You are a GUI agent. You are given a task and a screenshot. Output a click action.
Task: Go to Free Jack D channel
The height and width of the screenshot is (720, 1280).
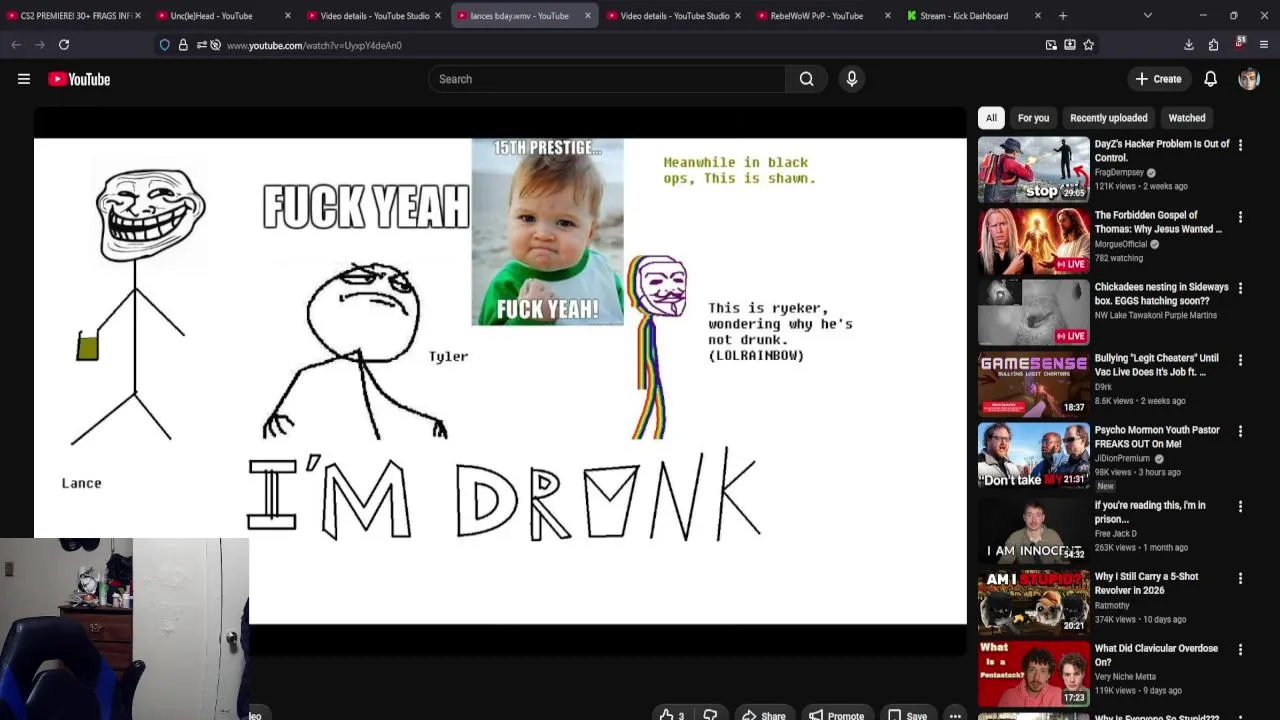click(x=1115, y=533)
